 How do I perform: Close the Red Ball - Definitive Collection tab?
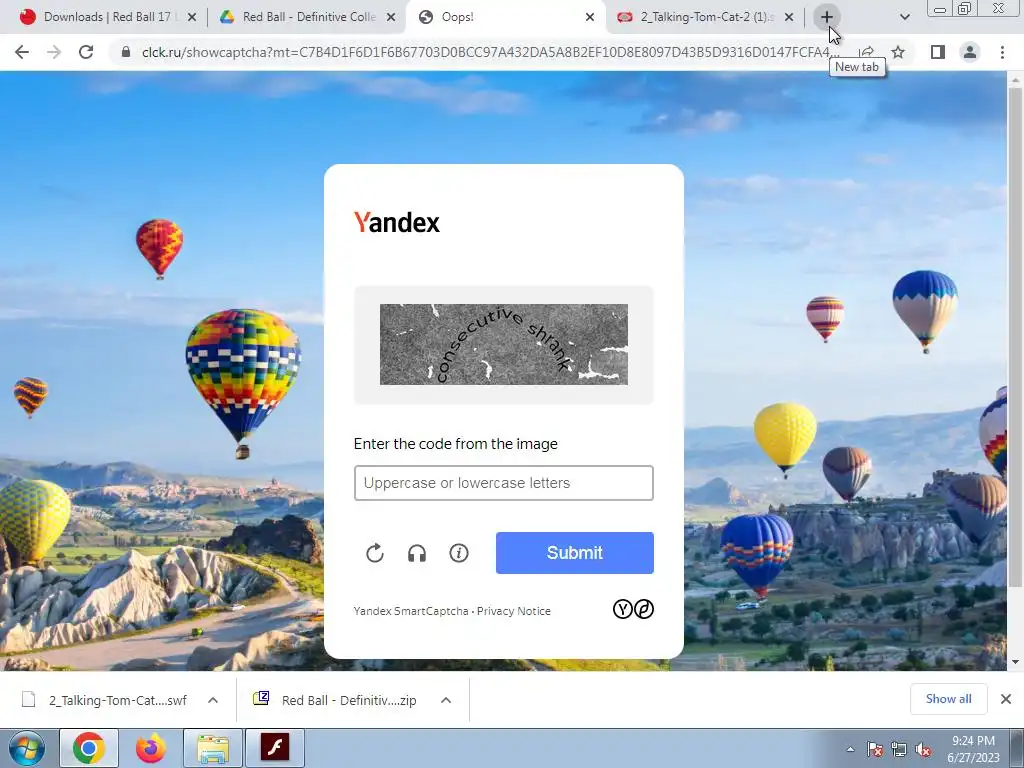(391, 18)
